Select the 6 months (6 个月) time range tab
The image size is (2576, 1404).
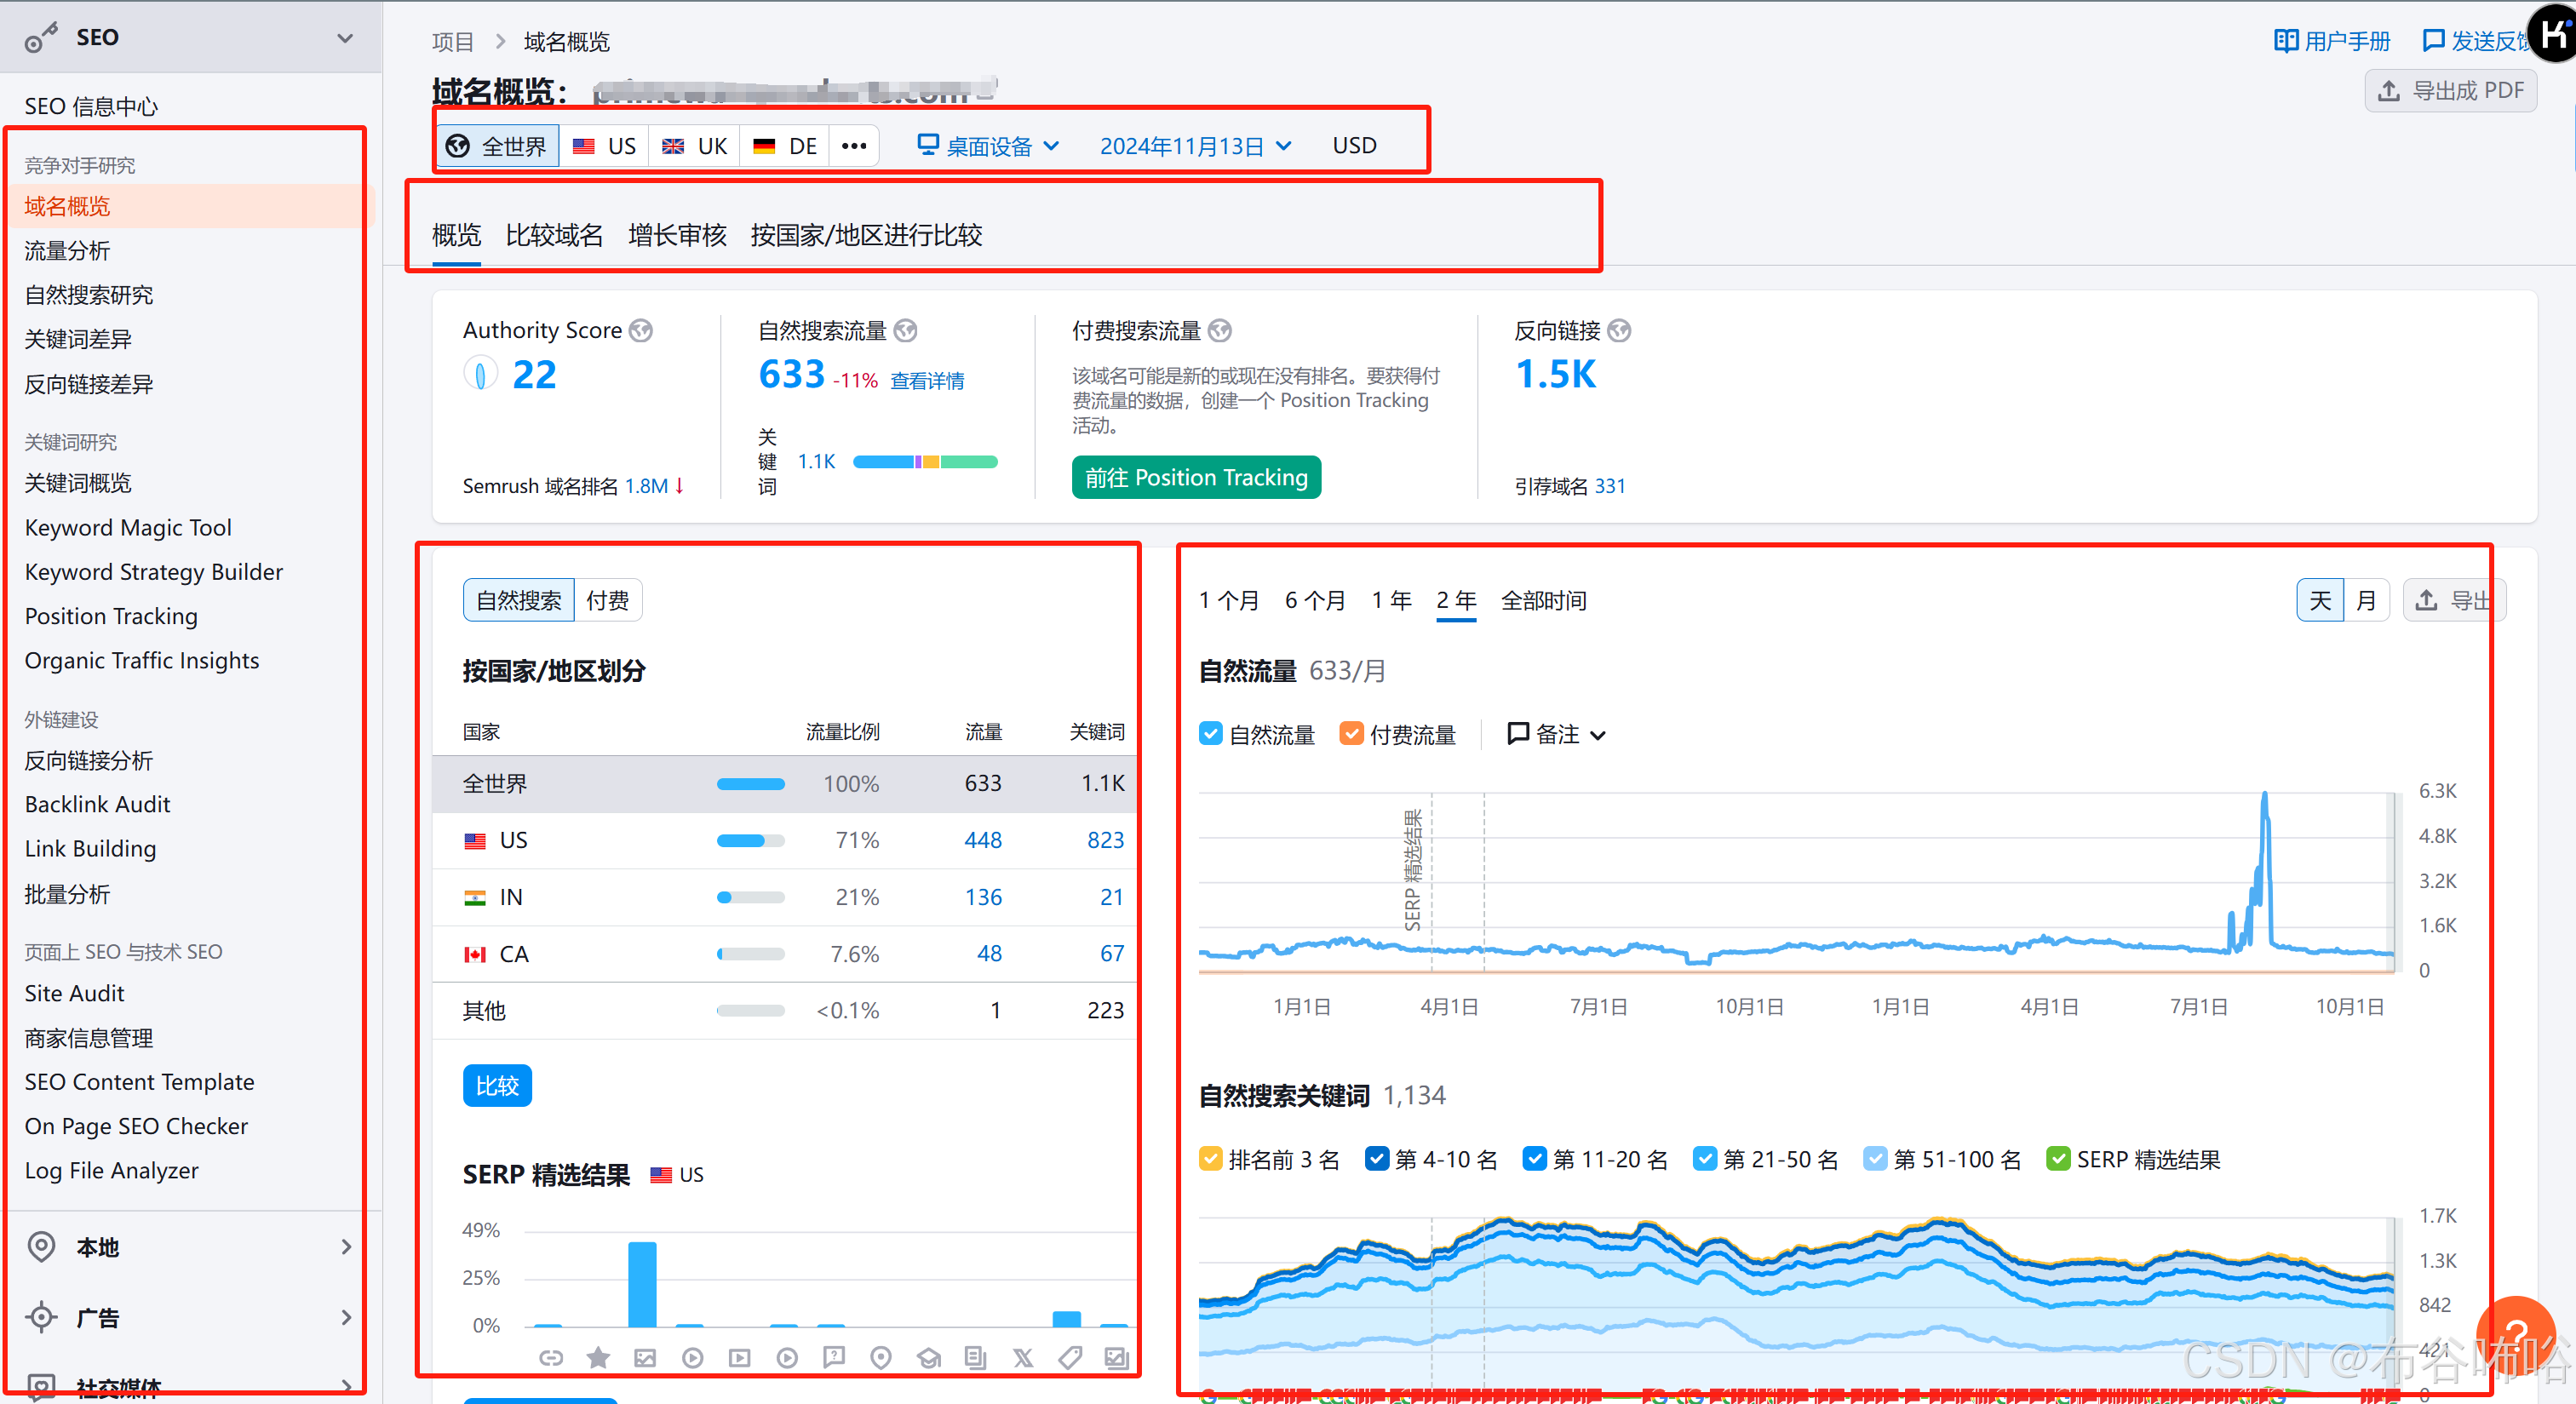[1314, 600]
